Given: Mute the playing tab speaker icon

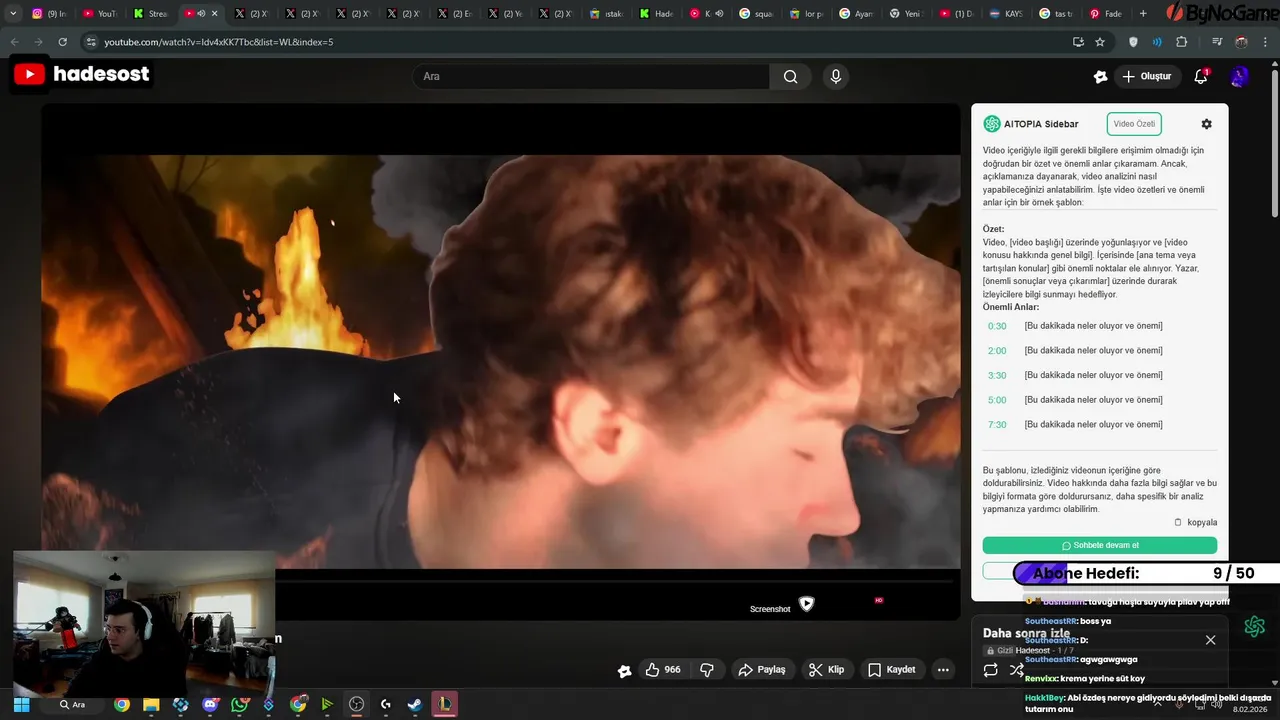Looking at the screenshot, I should click(201, 14).
